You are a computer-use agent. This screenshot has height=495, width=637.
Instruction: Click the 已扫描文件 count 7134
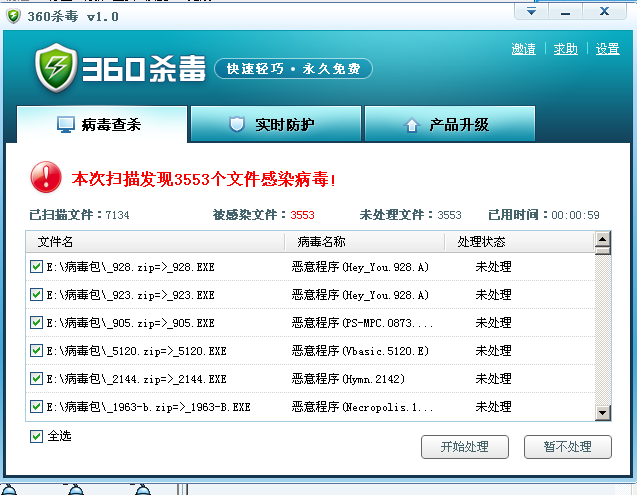click(117, 215)
